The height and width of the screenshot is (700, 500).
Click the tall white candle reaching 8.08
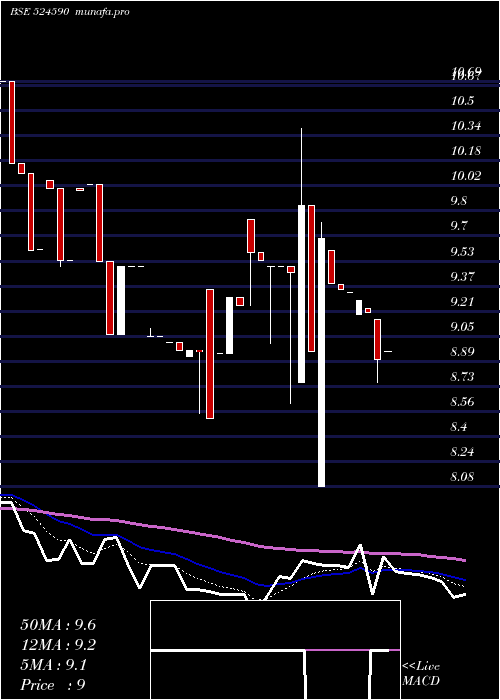pyautogui.click(x=321, y=362)
